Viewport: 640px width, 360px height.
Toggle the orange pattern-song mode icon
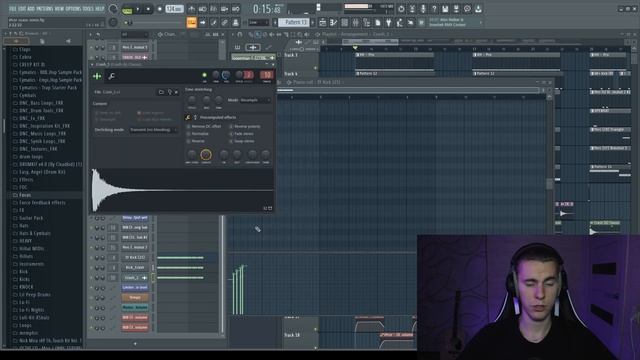tap(191, 22)
